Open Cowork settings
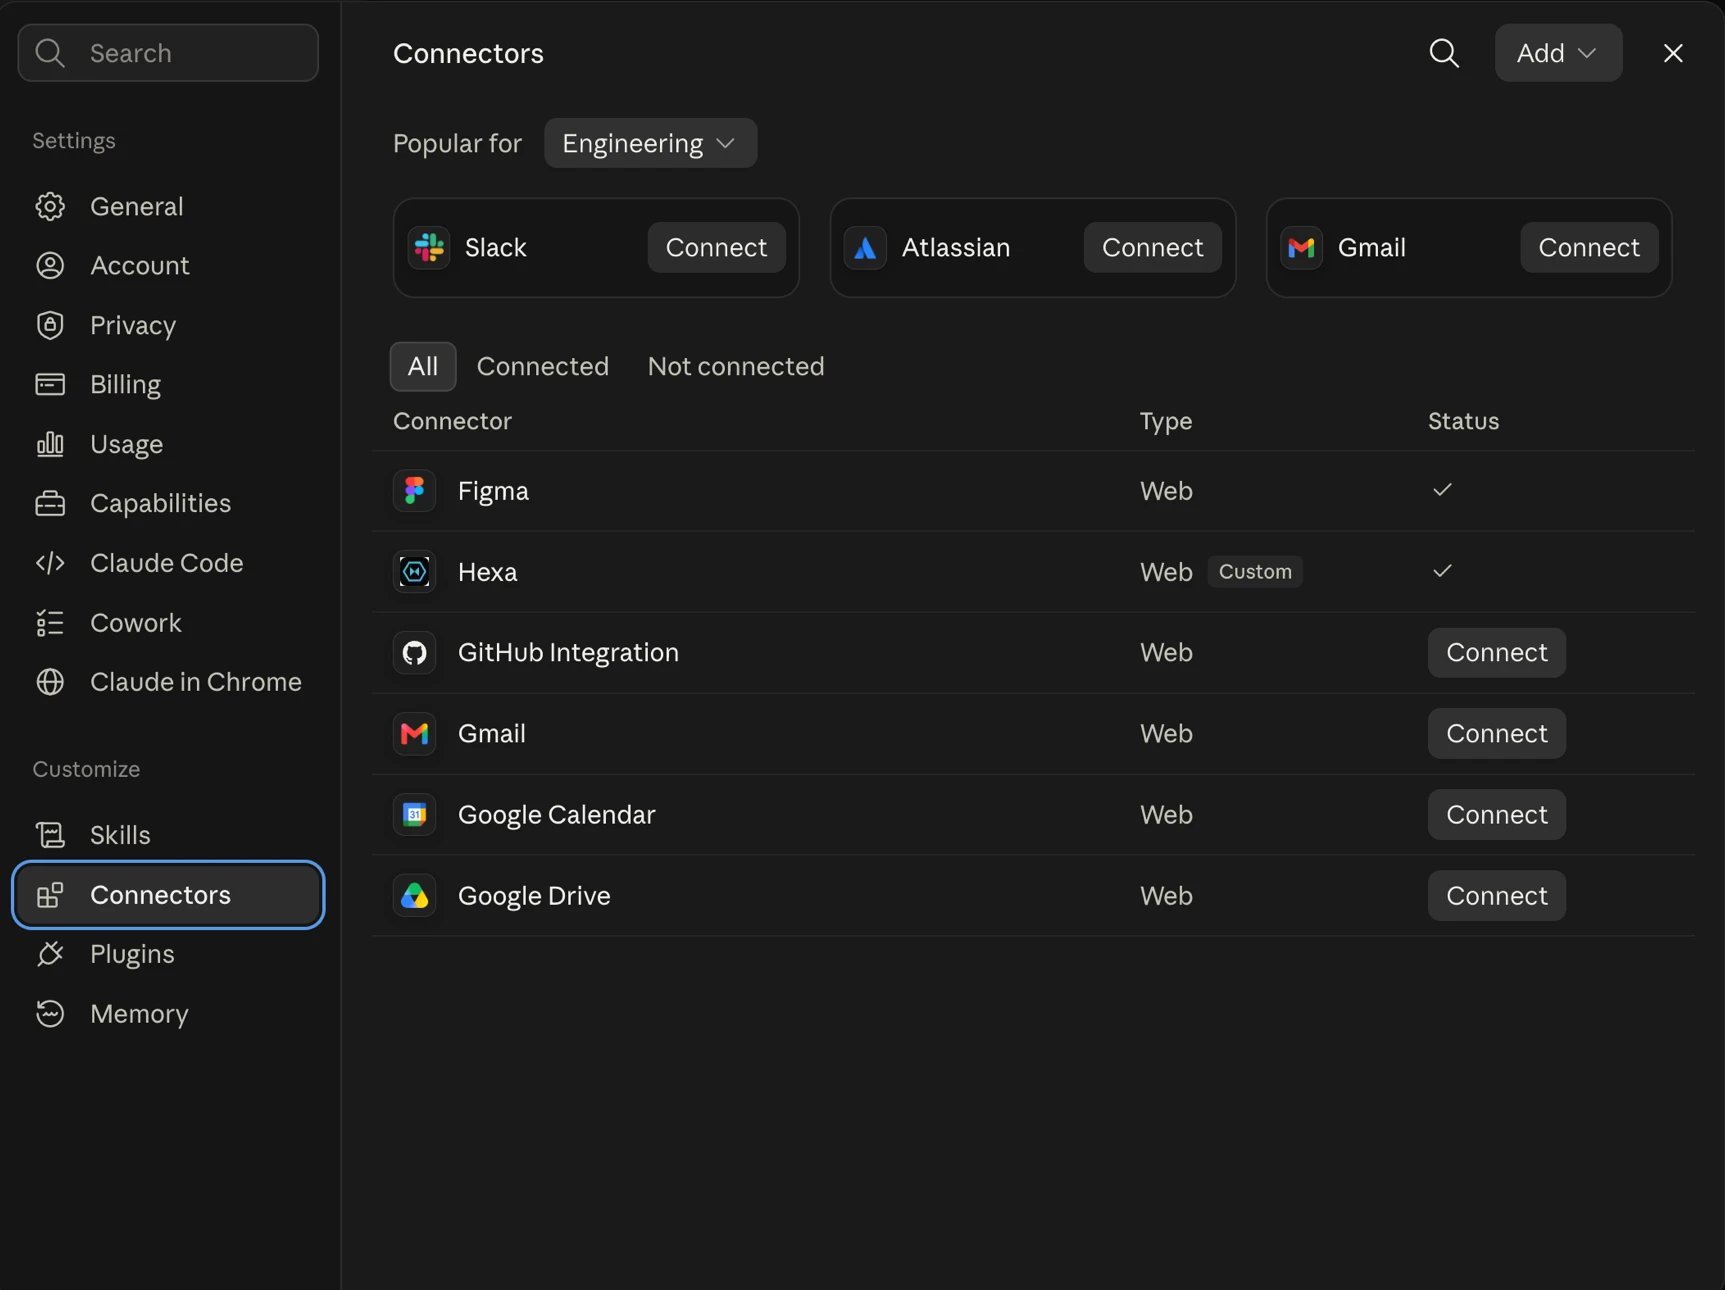 pyautogui.click(x=168, y=623)
